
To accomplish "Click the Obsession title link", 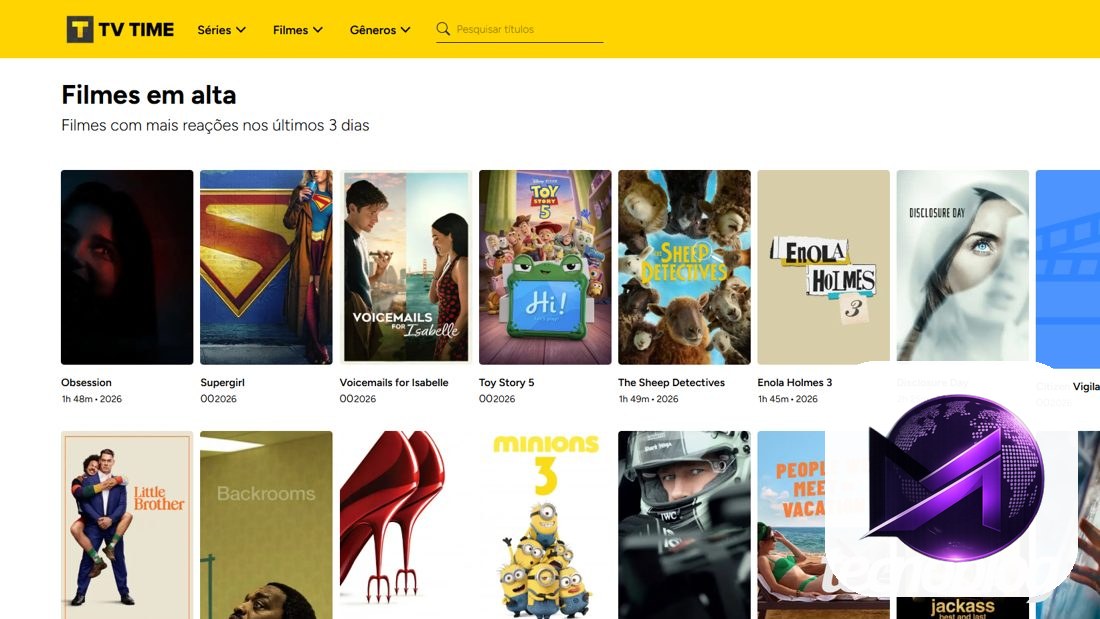I will 86,382.
